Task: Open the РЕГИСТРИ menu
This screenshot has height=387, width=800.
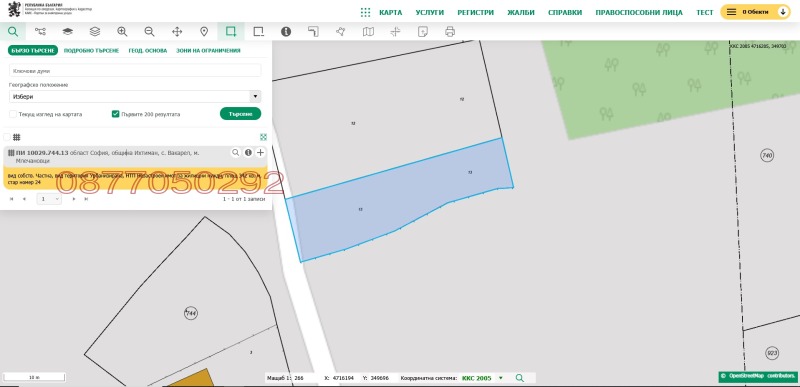Action: tap(476, 12)
